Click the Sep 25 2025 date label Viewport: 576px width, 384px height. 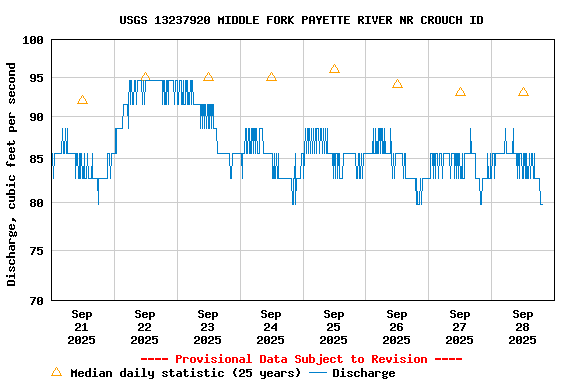(x=334, y=327)
